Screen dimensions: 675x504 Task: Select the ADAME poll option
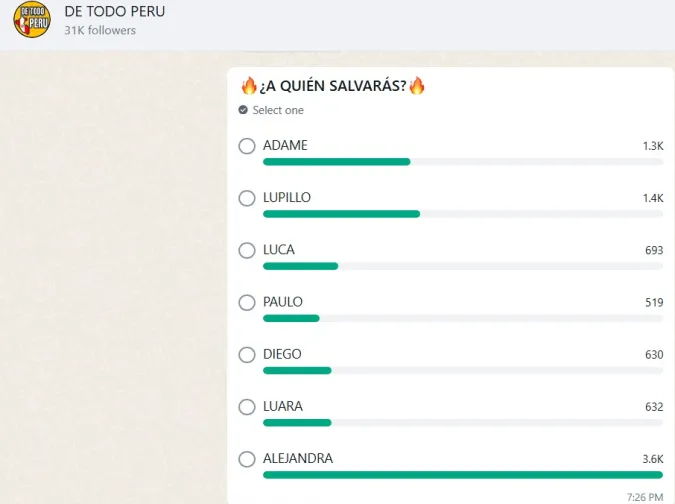[247, 147]
